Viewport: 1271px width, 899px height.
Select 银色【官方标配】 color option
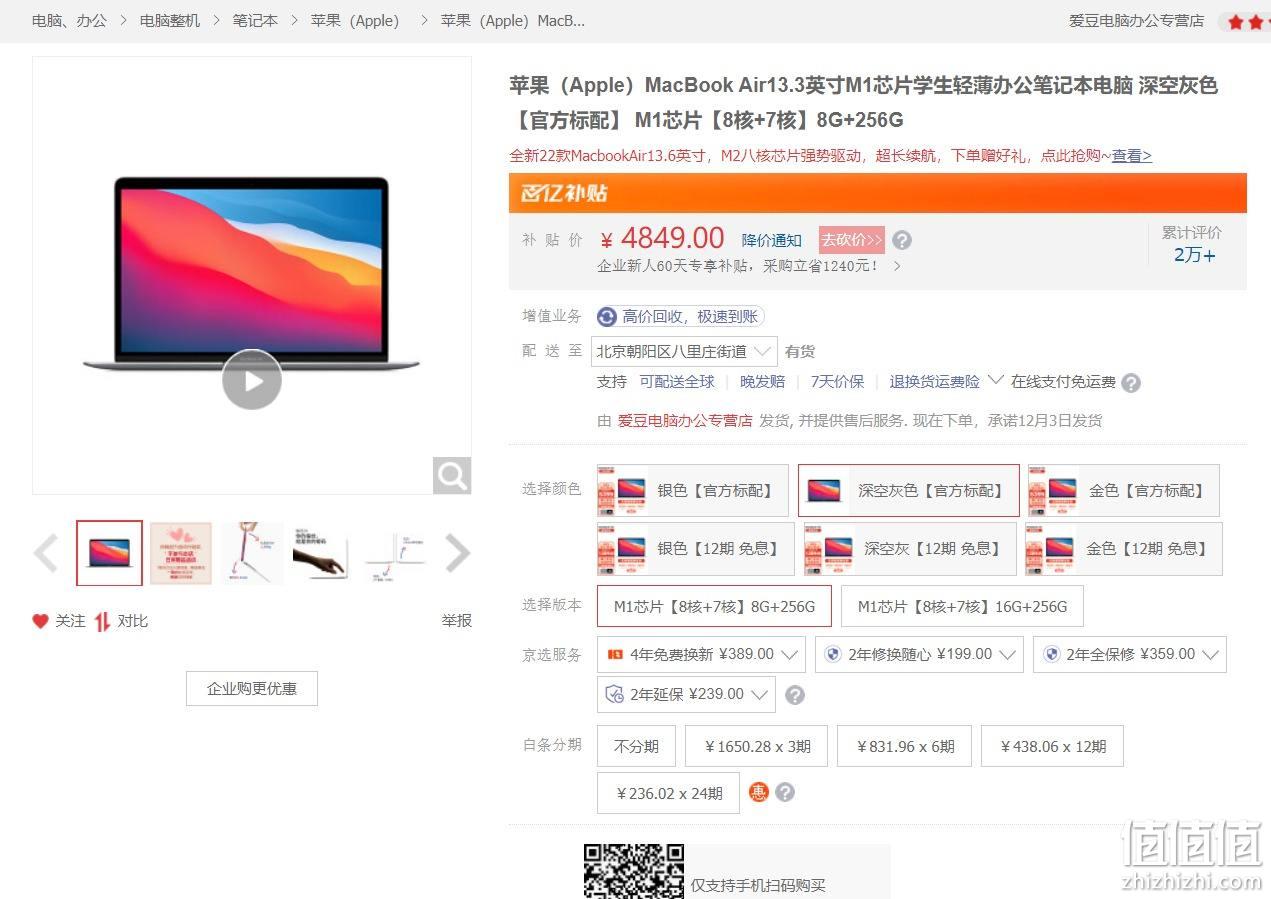(693, 490)
